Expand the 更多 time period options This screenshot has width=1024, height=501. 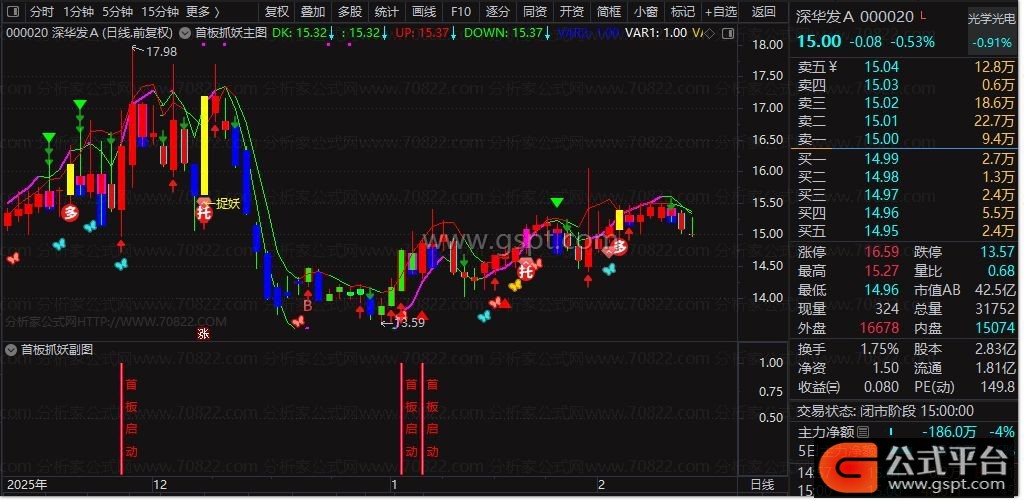(203, 12)
